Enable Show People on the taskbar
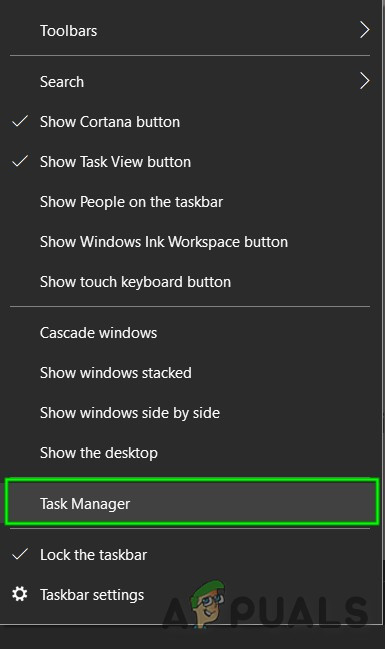 (190, 202)
